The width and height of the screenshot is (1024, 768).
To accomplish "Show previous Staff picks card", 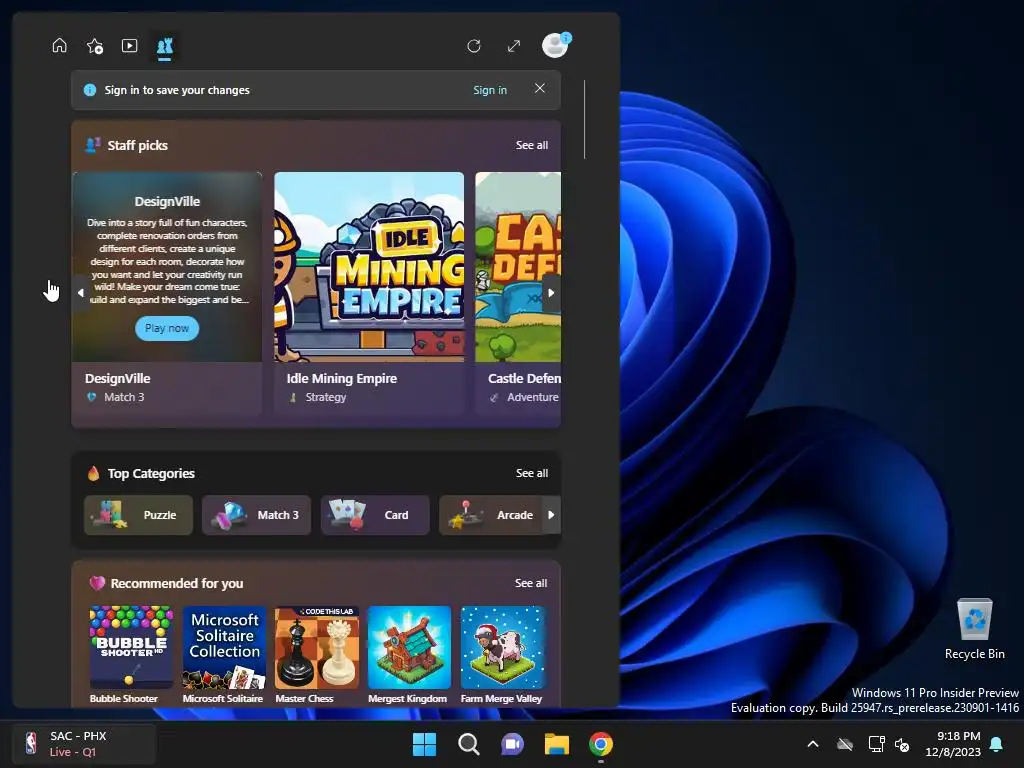I will tap(80, 293).
